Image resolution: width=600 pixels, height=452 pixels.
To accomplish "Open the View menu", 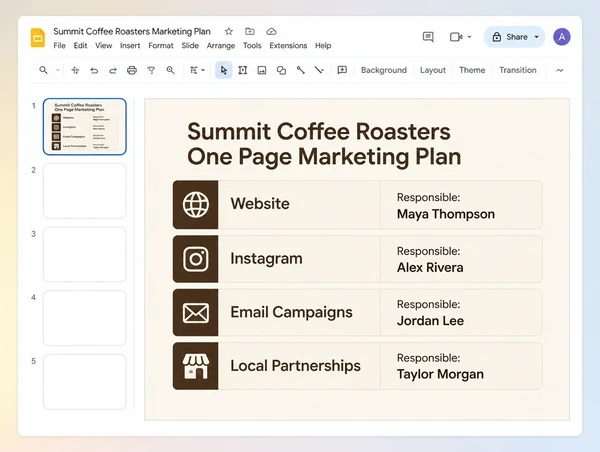I will (104, 46).
